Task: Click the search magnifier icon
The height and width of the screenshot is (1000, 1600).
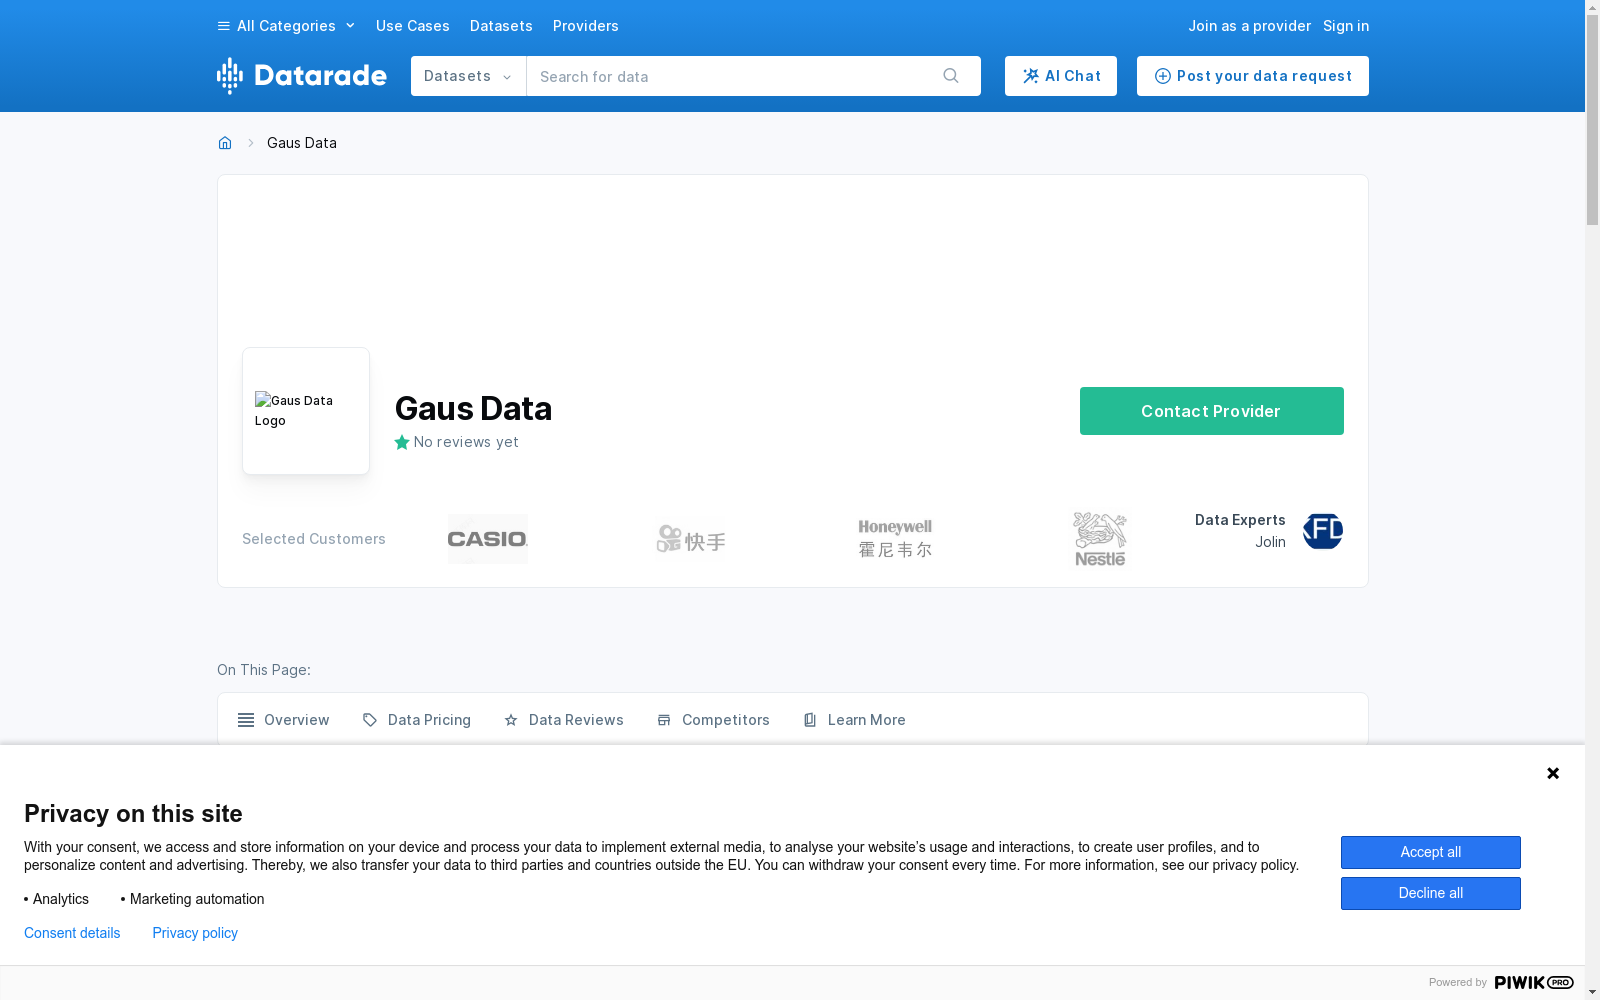Action: click(x=951, y=76)
